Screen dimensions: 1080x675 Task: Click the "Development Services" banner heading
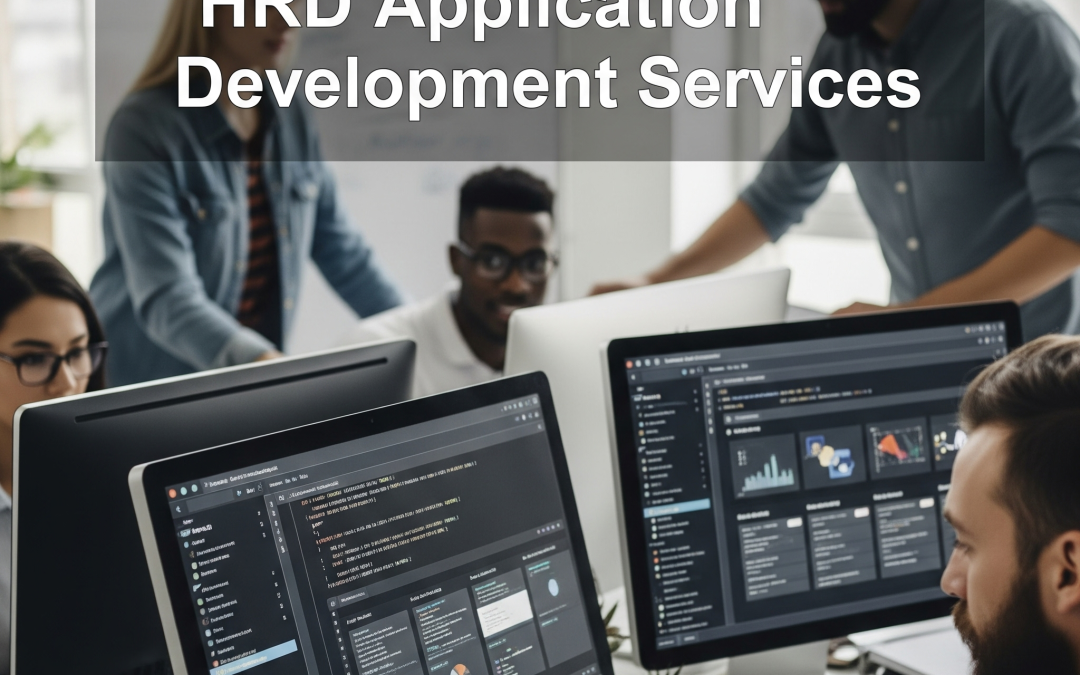[x=548, y=85]
